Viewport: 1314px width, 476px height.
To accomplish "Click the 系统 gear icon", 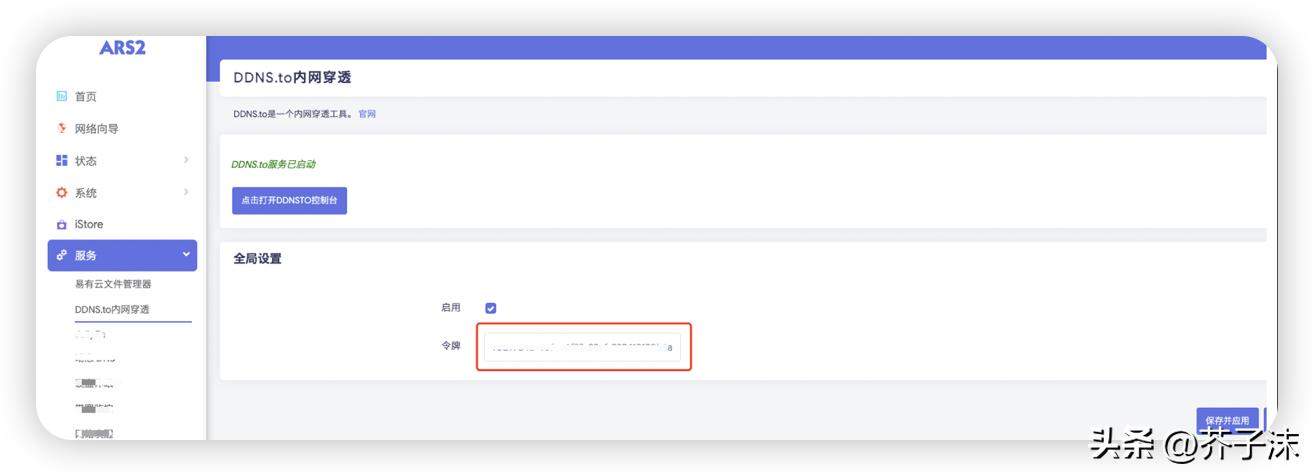I will click(x=61, y=193).
